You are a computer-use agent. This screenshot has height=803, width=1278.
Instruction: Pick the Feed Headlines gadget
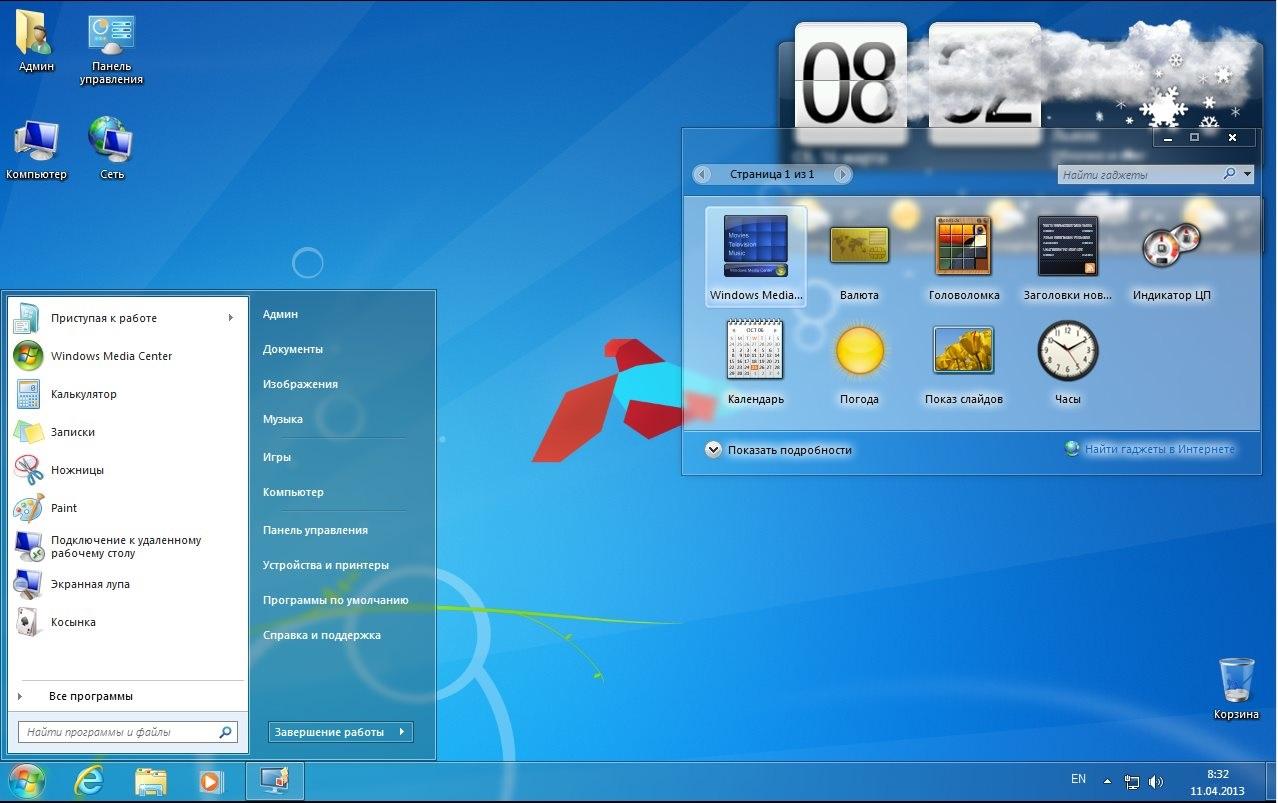tap(1067, 246)
